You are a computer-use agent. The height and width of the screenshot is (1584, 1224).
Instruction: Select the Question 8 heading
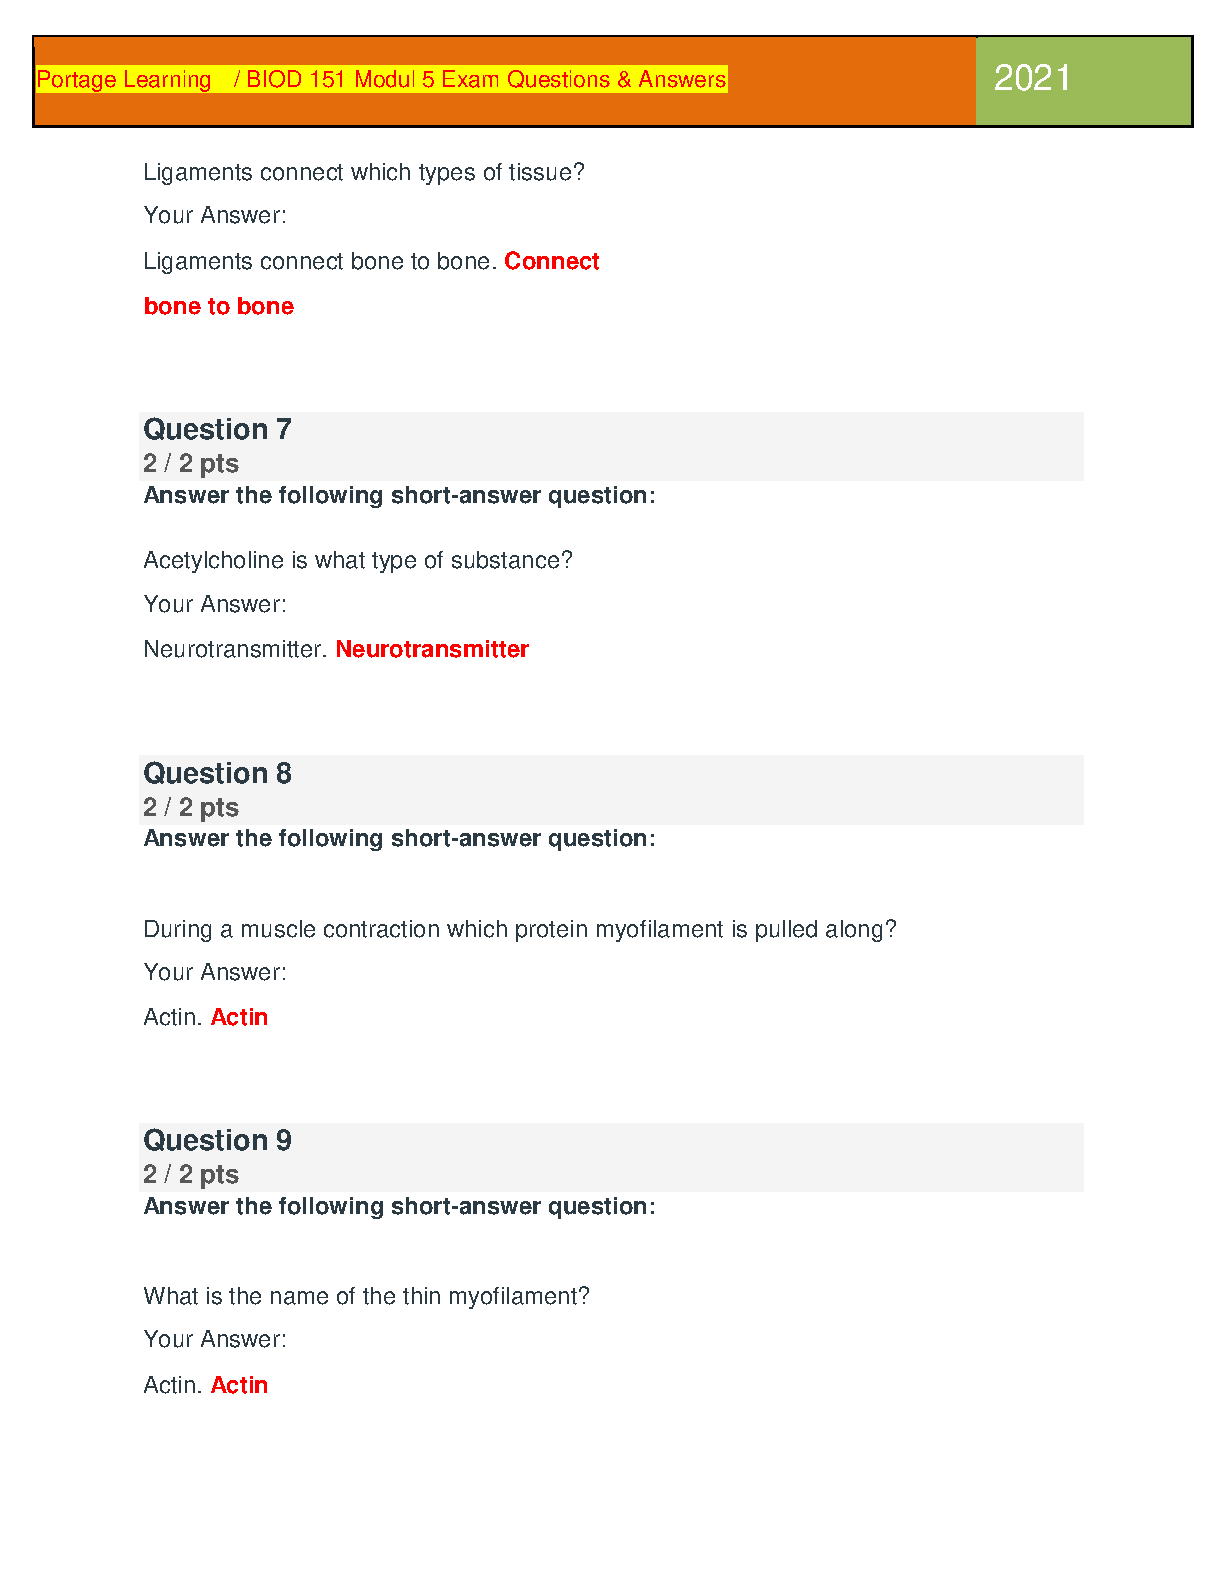[x=217, y=773]
